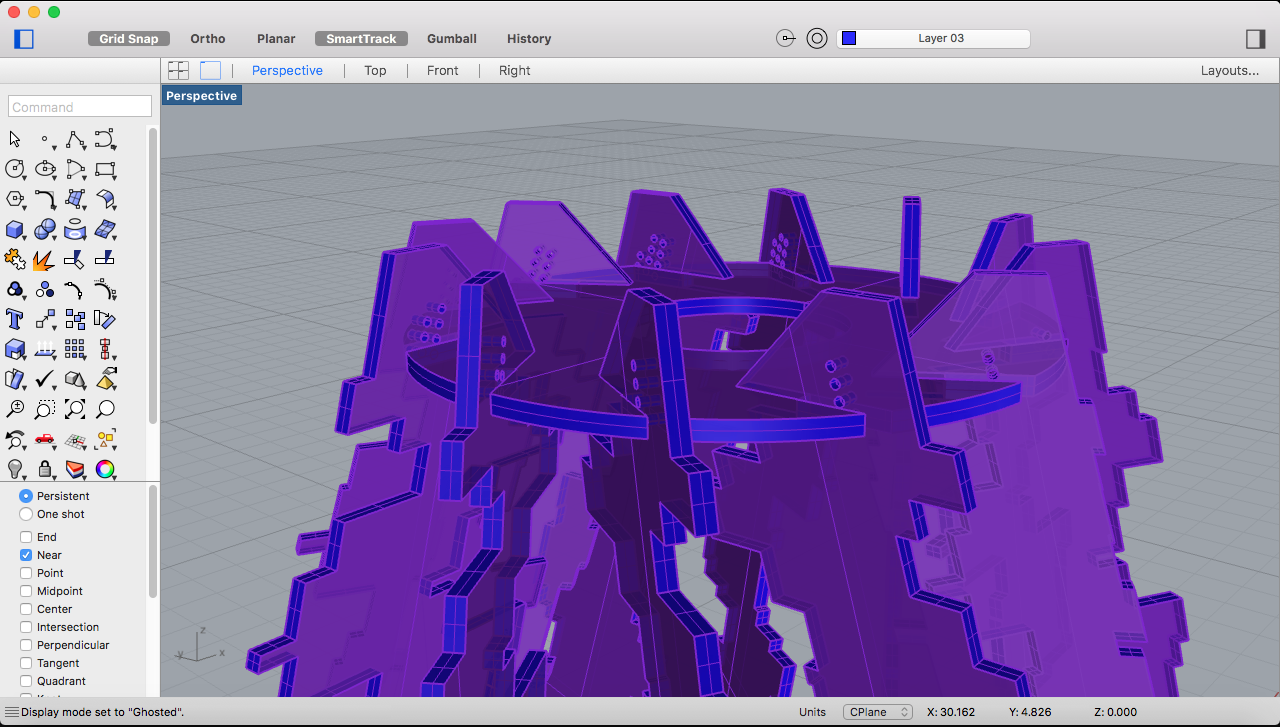The width and height of the screenshot is (1280, 727).
Task: Switch to the Perspective viewport tab
Action: (x=287, y=71)
